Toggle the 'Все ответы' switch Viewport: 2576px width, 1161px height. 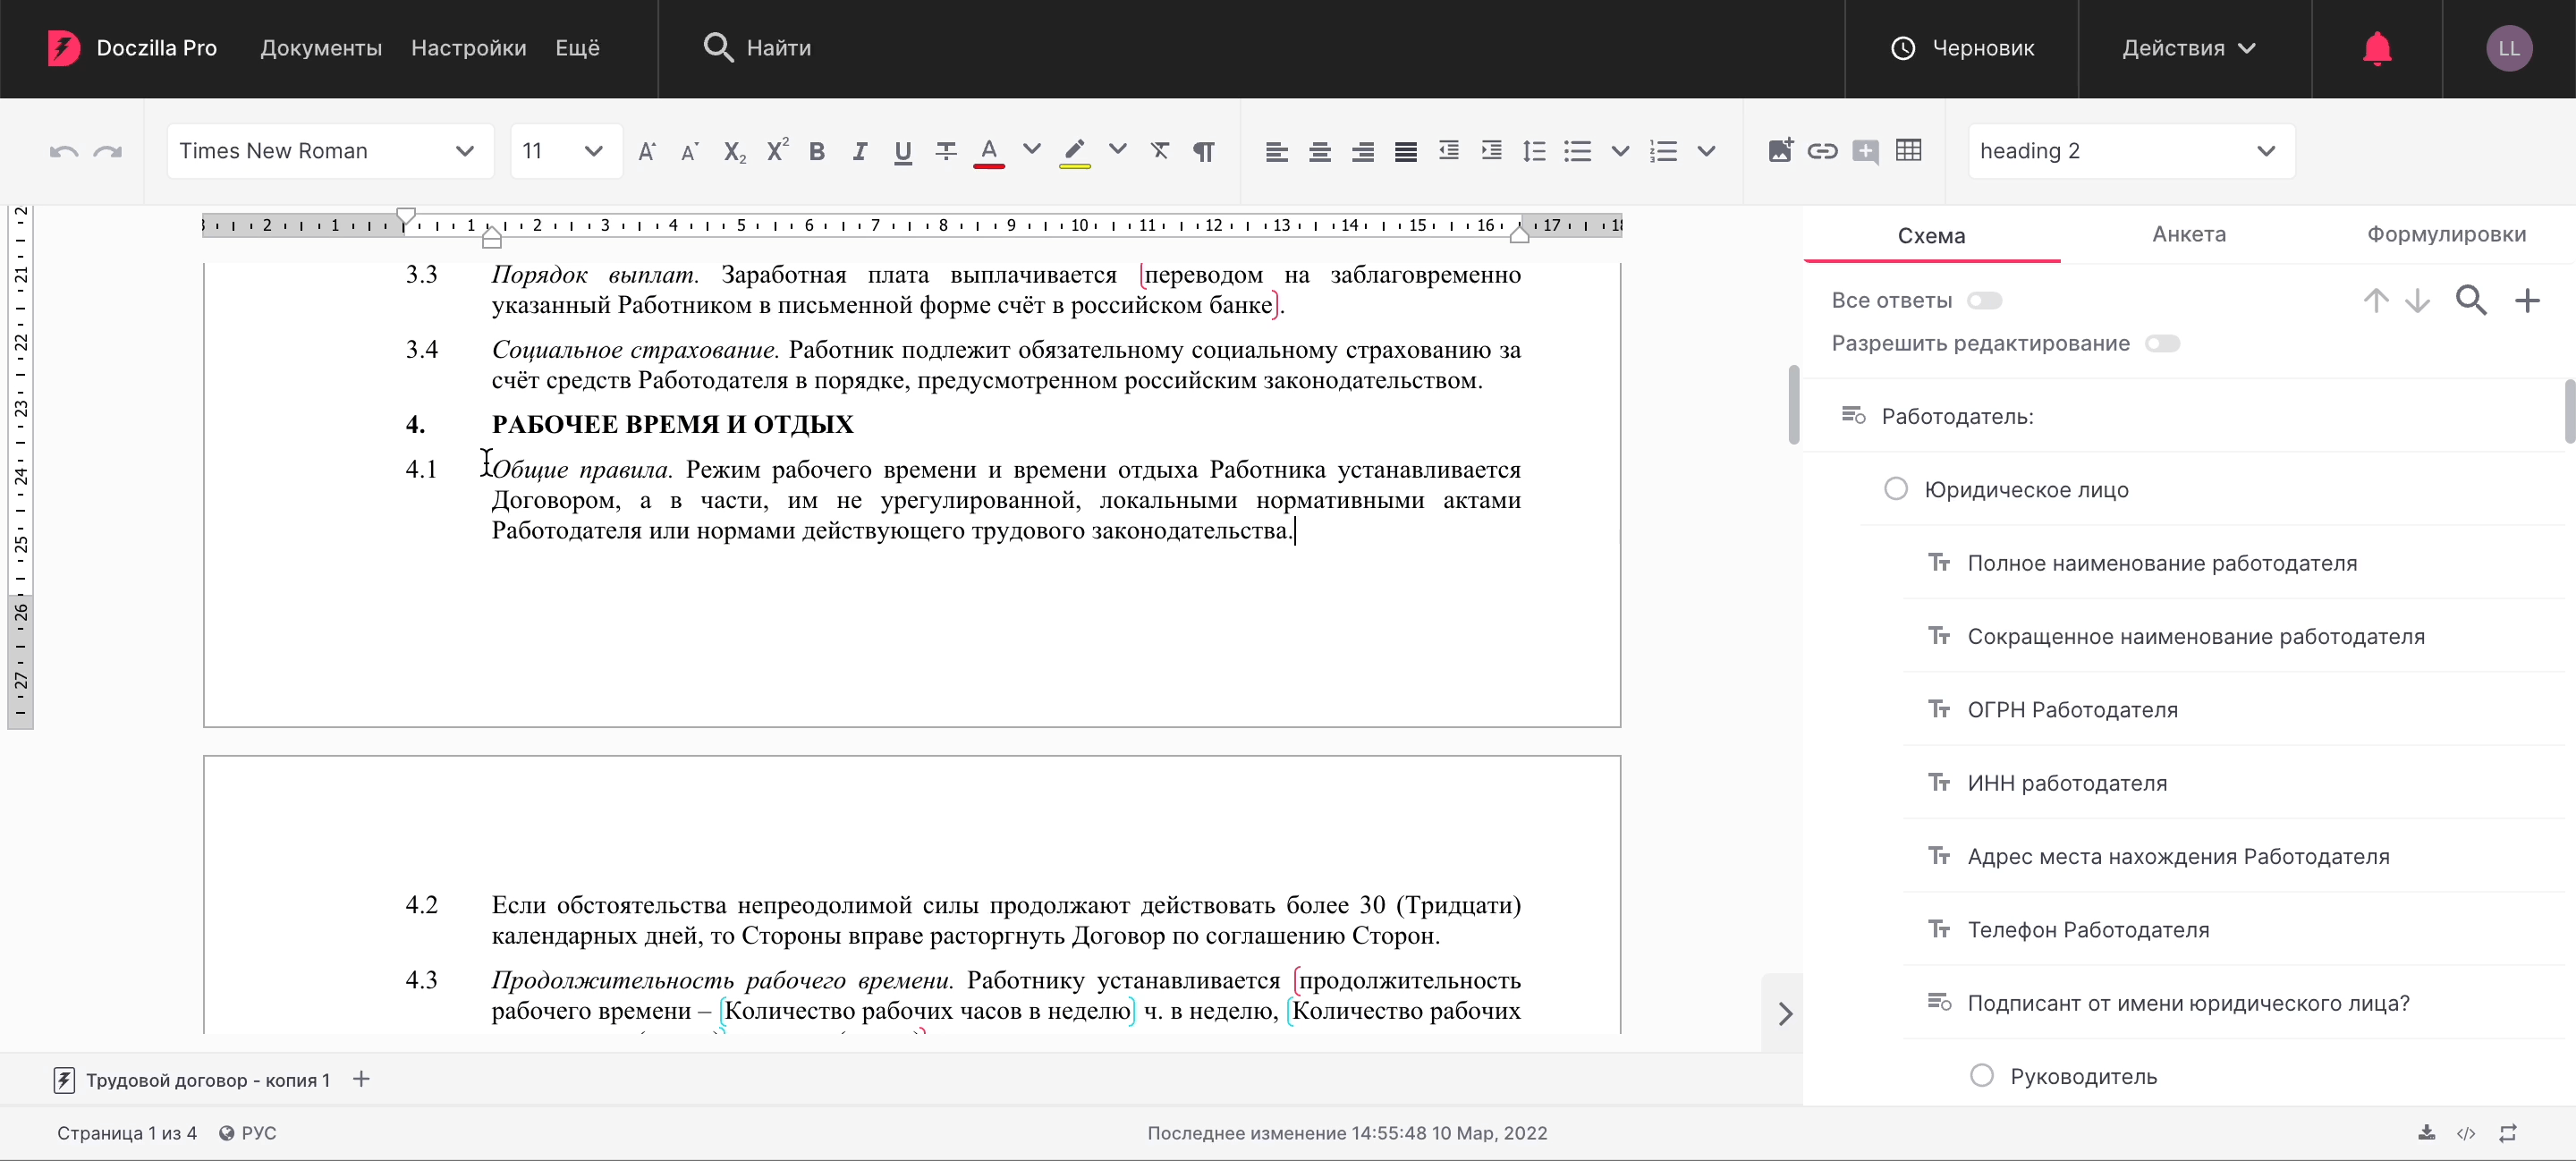[1984, 301]
